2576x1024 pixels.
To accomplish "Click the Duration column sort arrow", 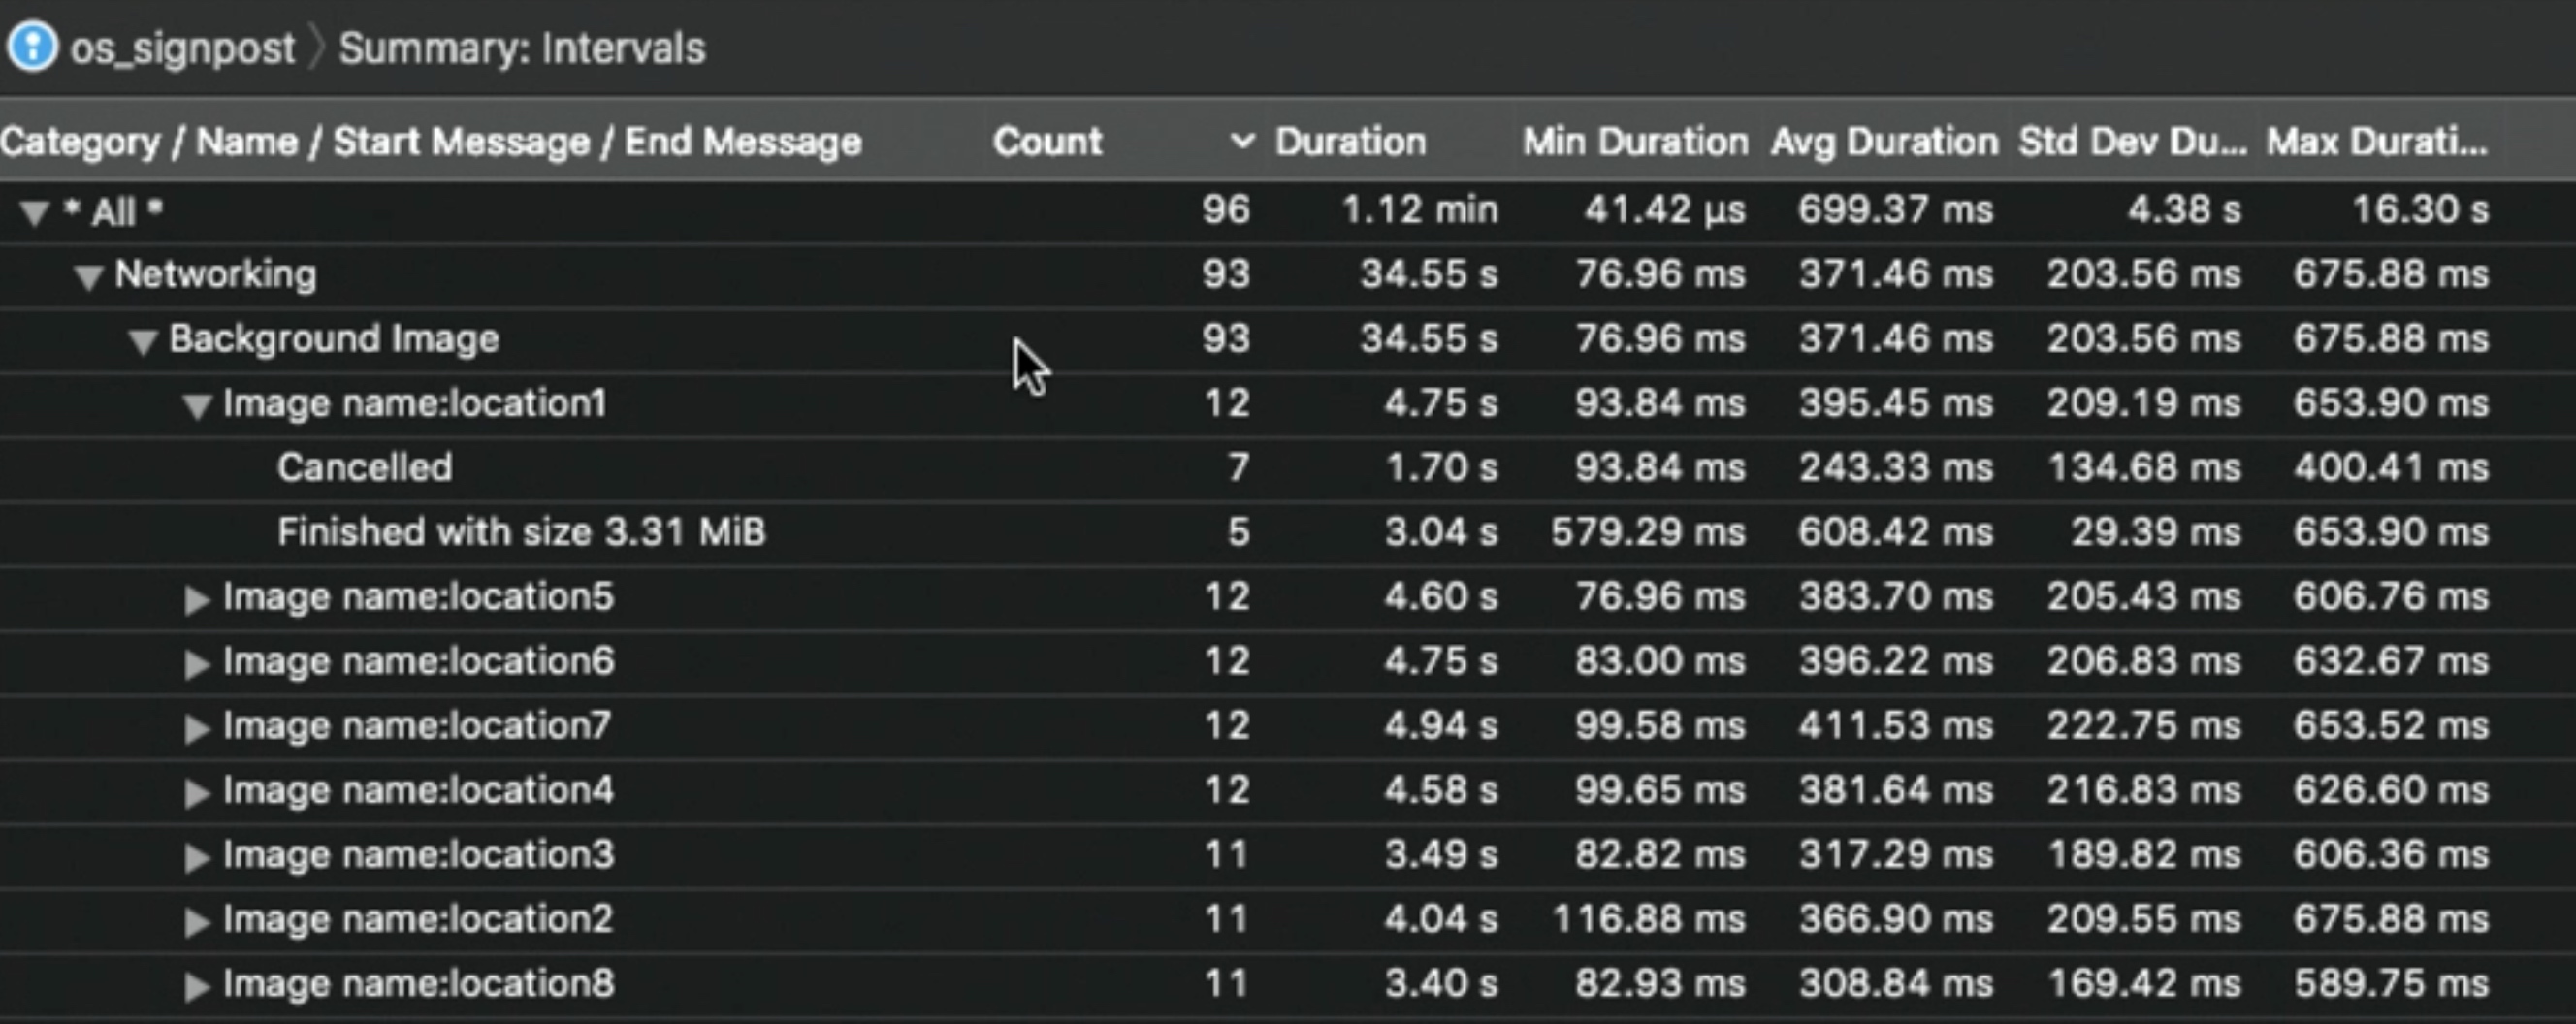I will pyautogui.click(x=1241, y=141).
